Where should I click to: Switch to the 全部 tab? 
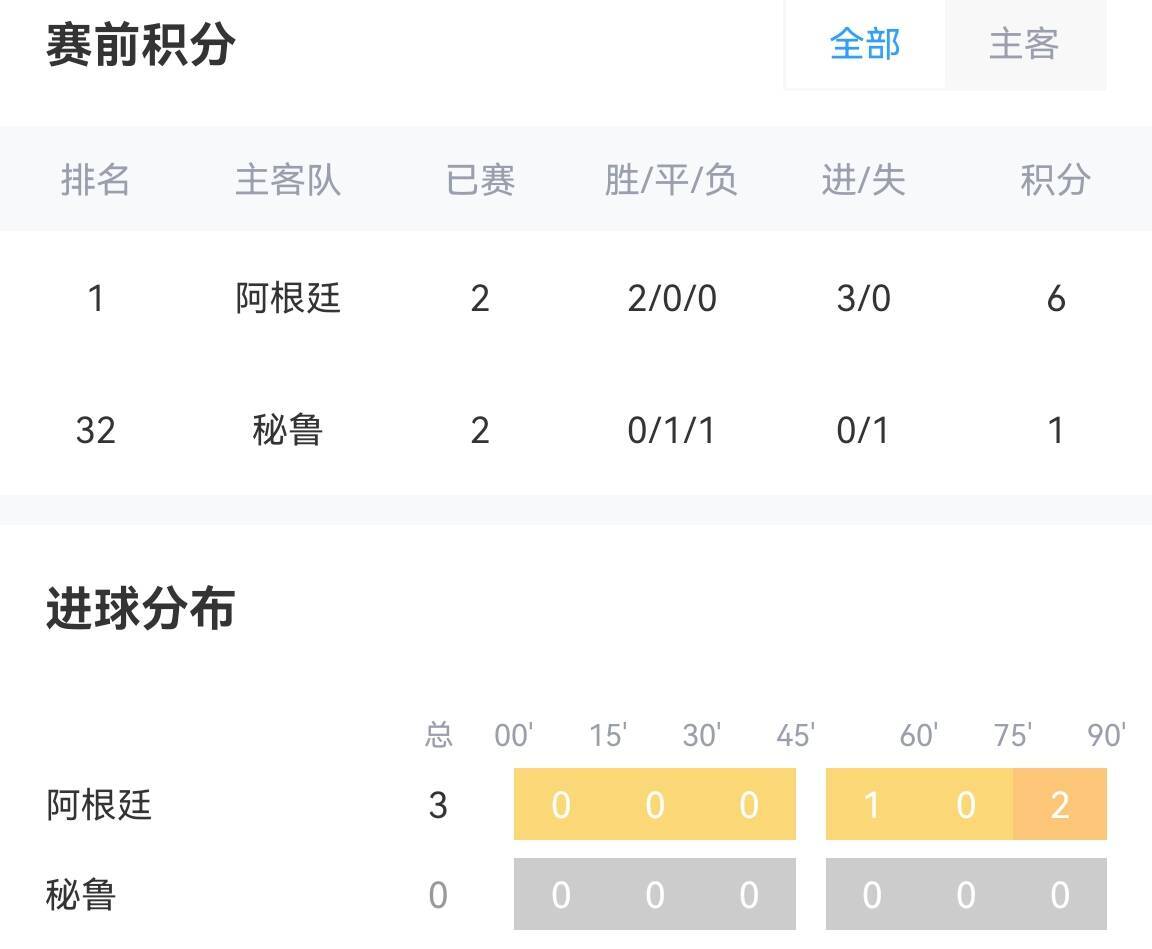click(x=865, y=45)
